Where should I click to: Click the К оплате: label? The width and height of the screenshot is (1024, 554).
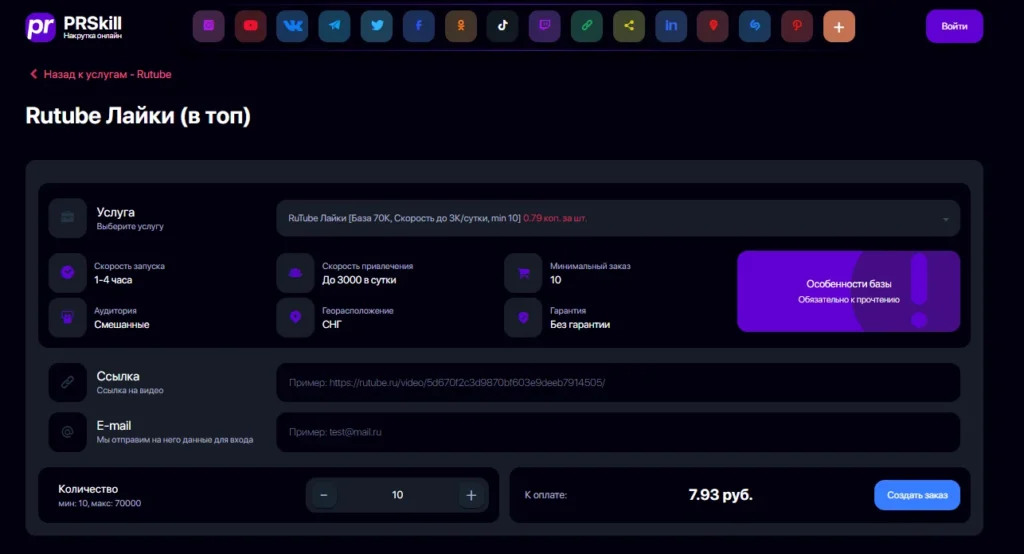(545, 495)
